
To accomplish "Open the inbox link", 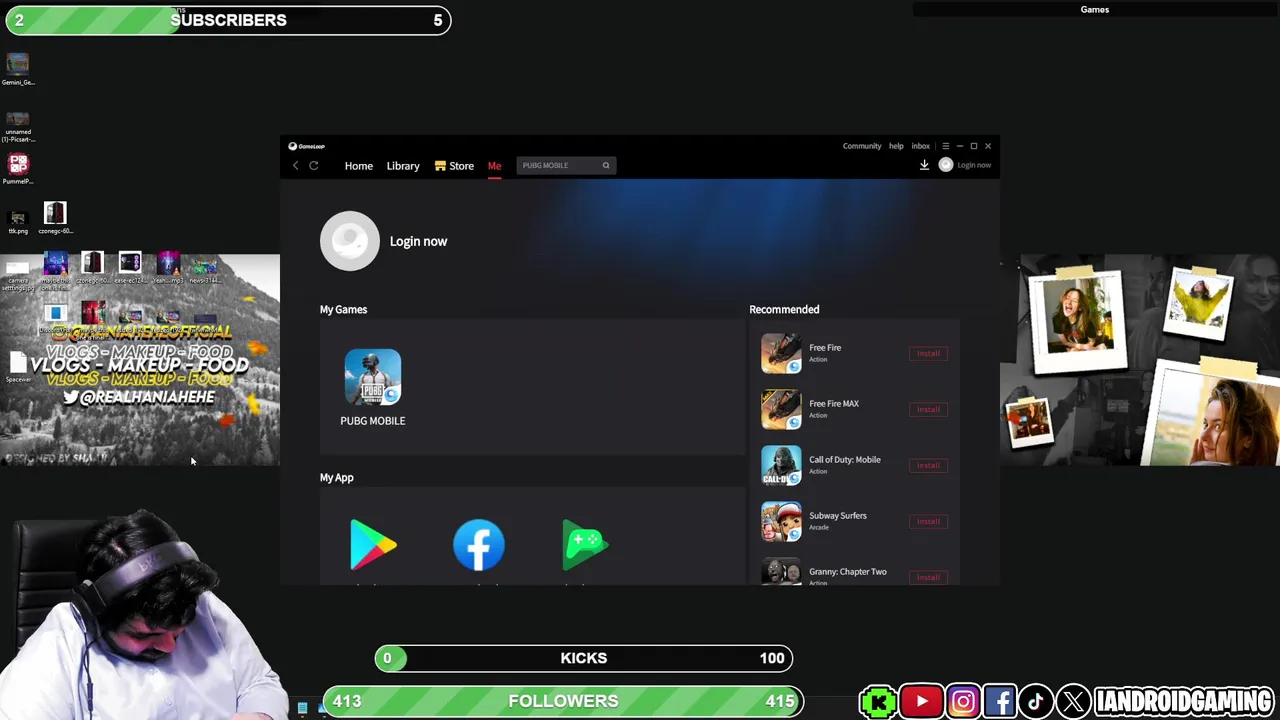I will coord(920,146).
